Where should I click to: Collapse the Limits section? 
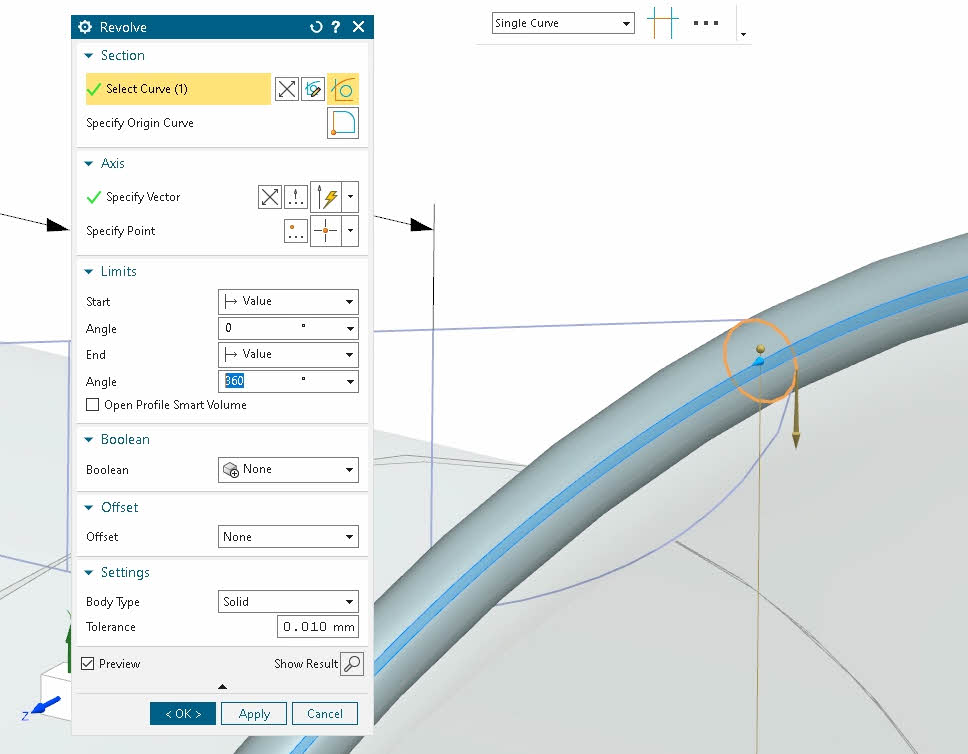(x=89, y=272)
